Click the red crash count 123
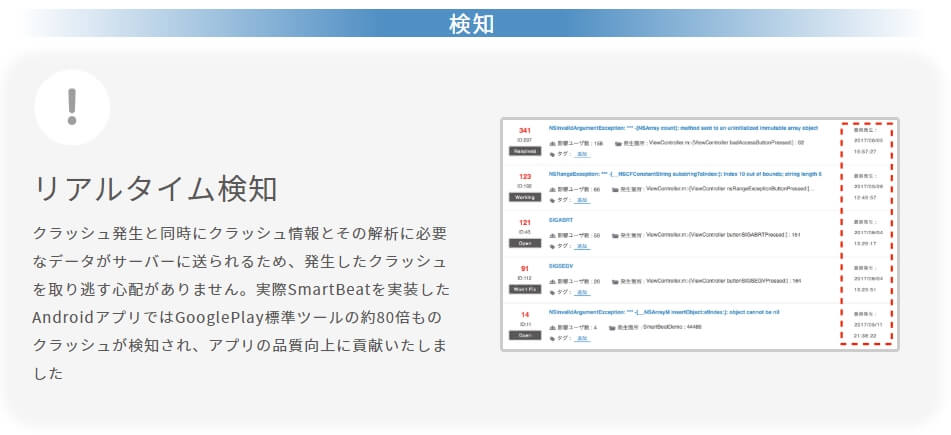 tap(525, 177)
